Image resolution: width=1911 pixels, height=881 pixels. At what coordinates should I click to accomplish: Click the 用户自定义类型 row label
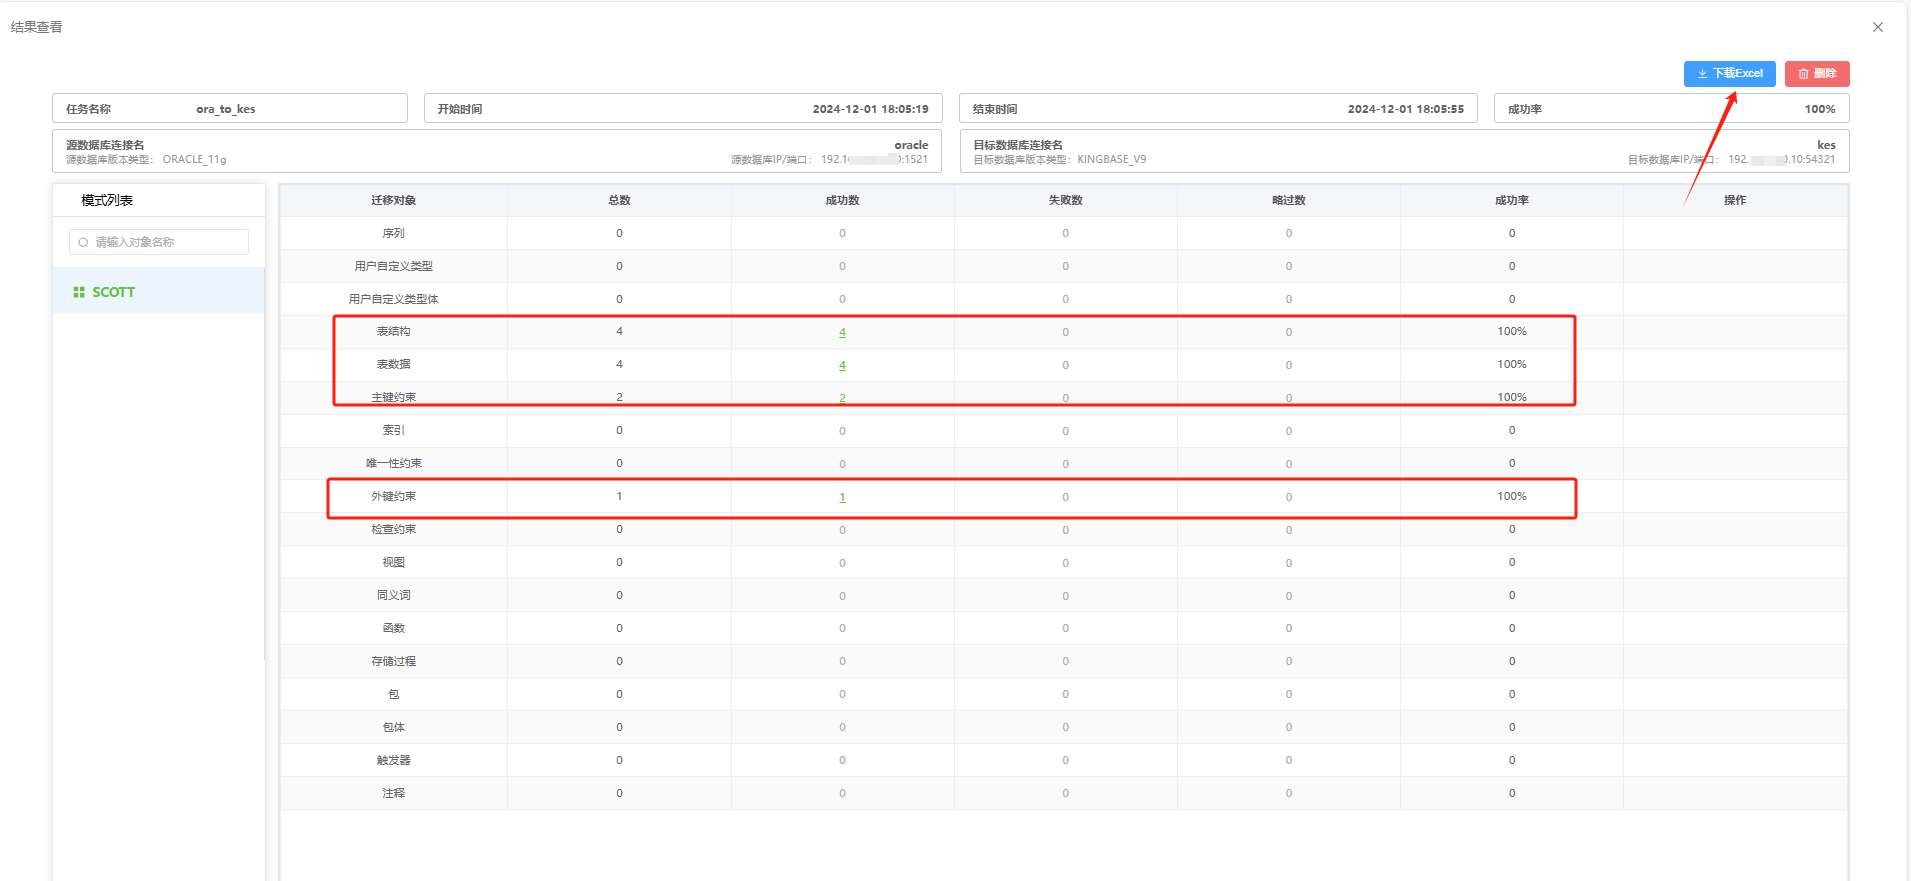[394, 266]
